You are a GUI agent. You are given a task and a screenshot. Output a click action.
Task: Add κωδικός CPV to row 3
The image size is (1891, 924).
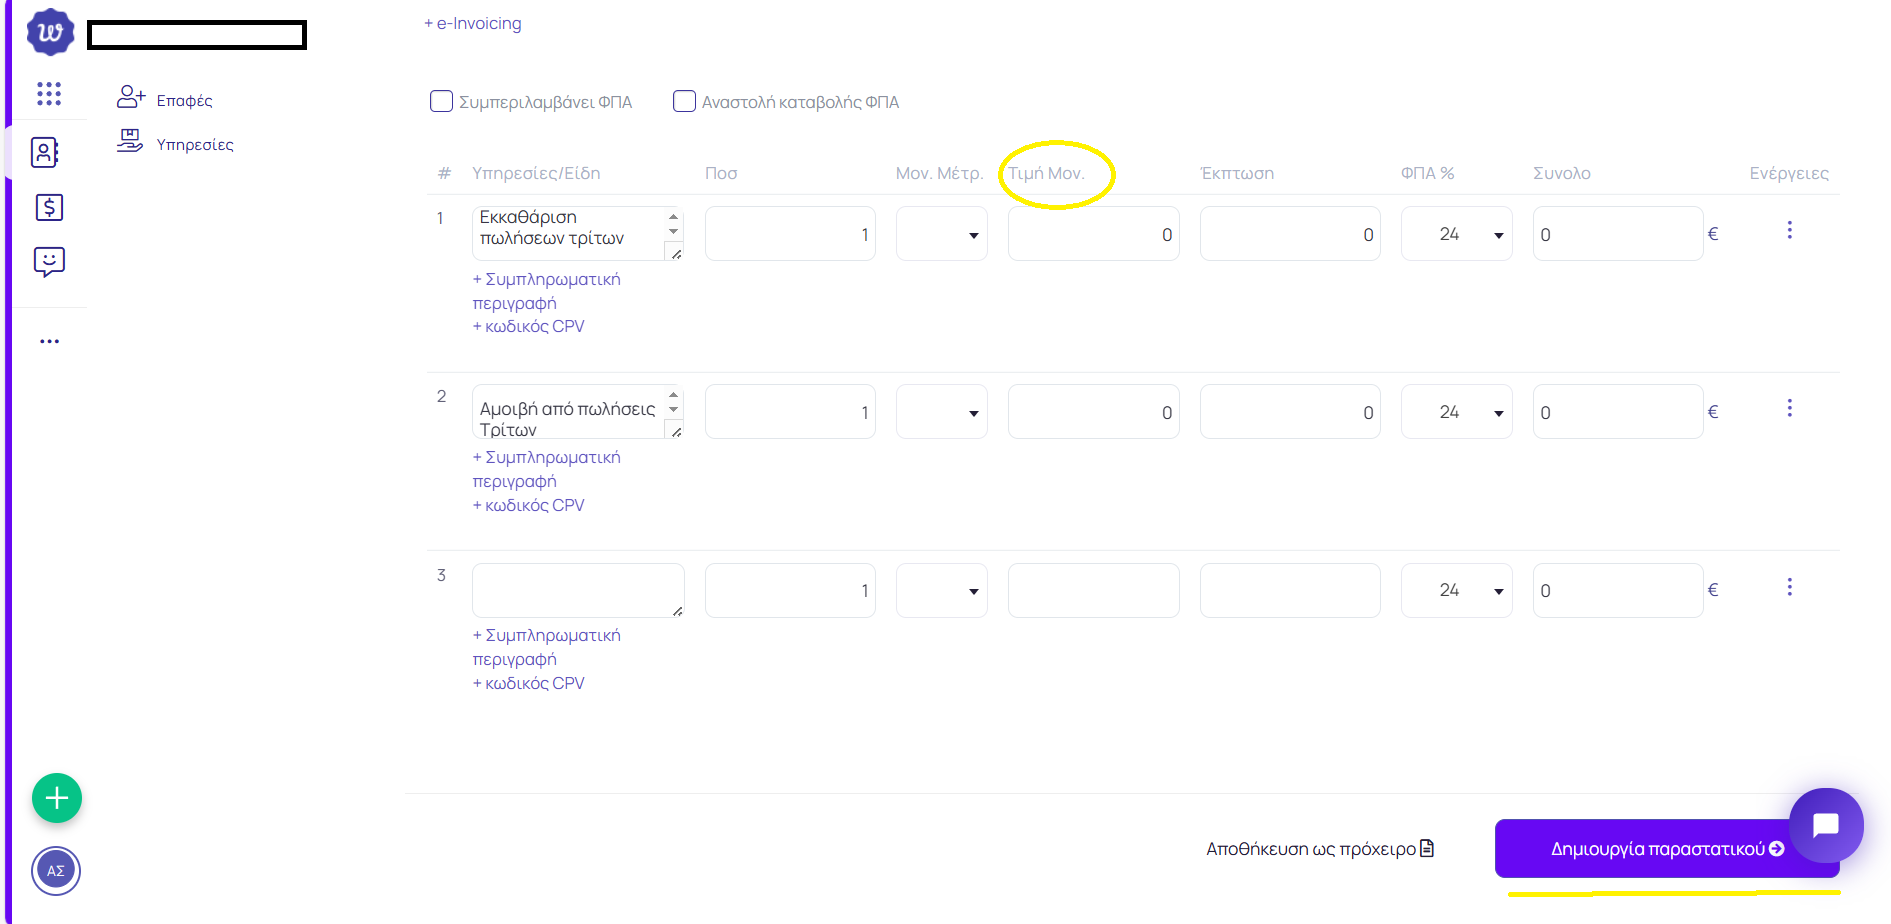[528, 683]
